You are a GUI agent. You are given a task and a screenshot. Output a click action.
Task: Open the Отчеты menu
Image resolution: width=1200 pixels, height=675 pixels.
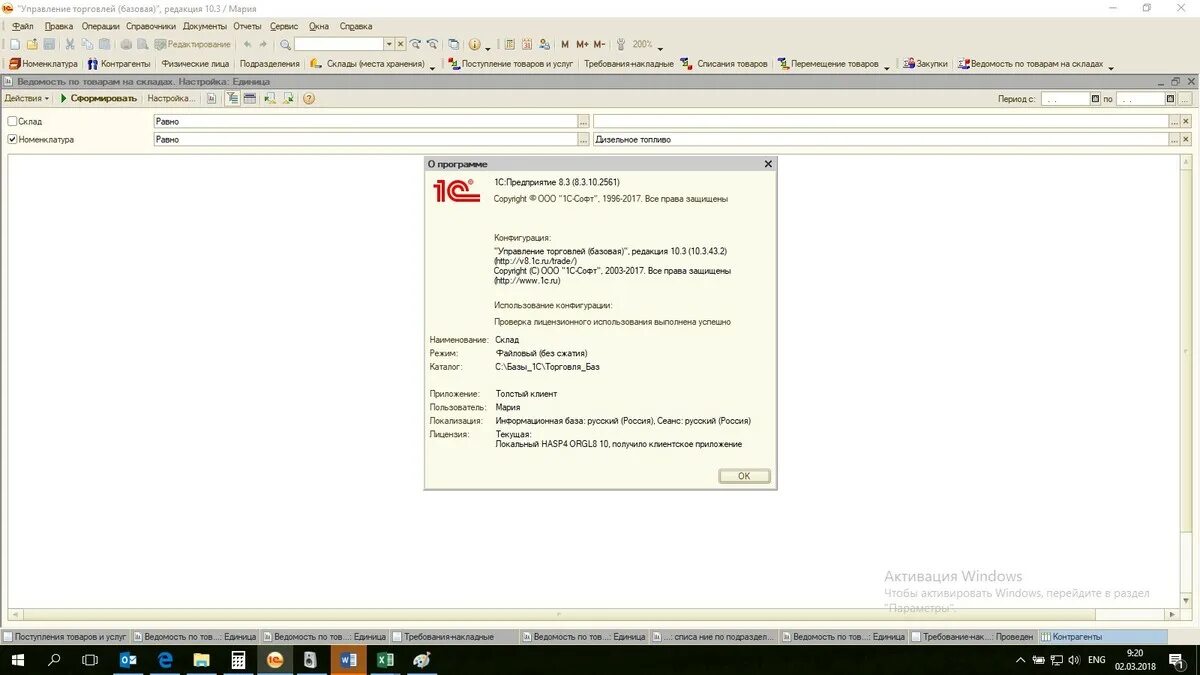pyautogui.click(x=247, y=26)
